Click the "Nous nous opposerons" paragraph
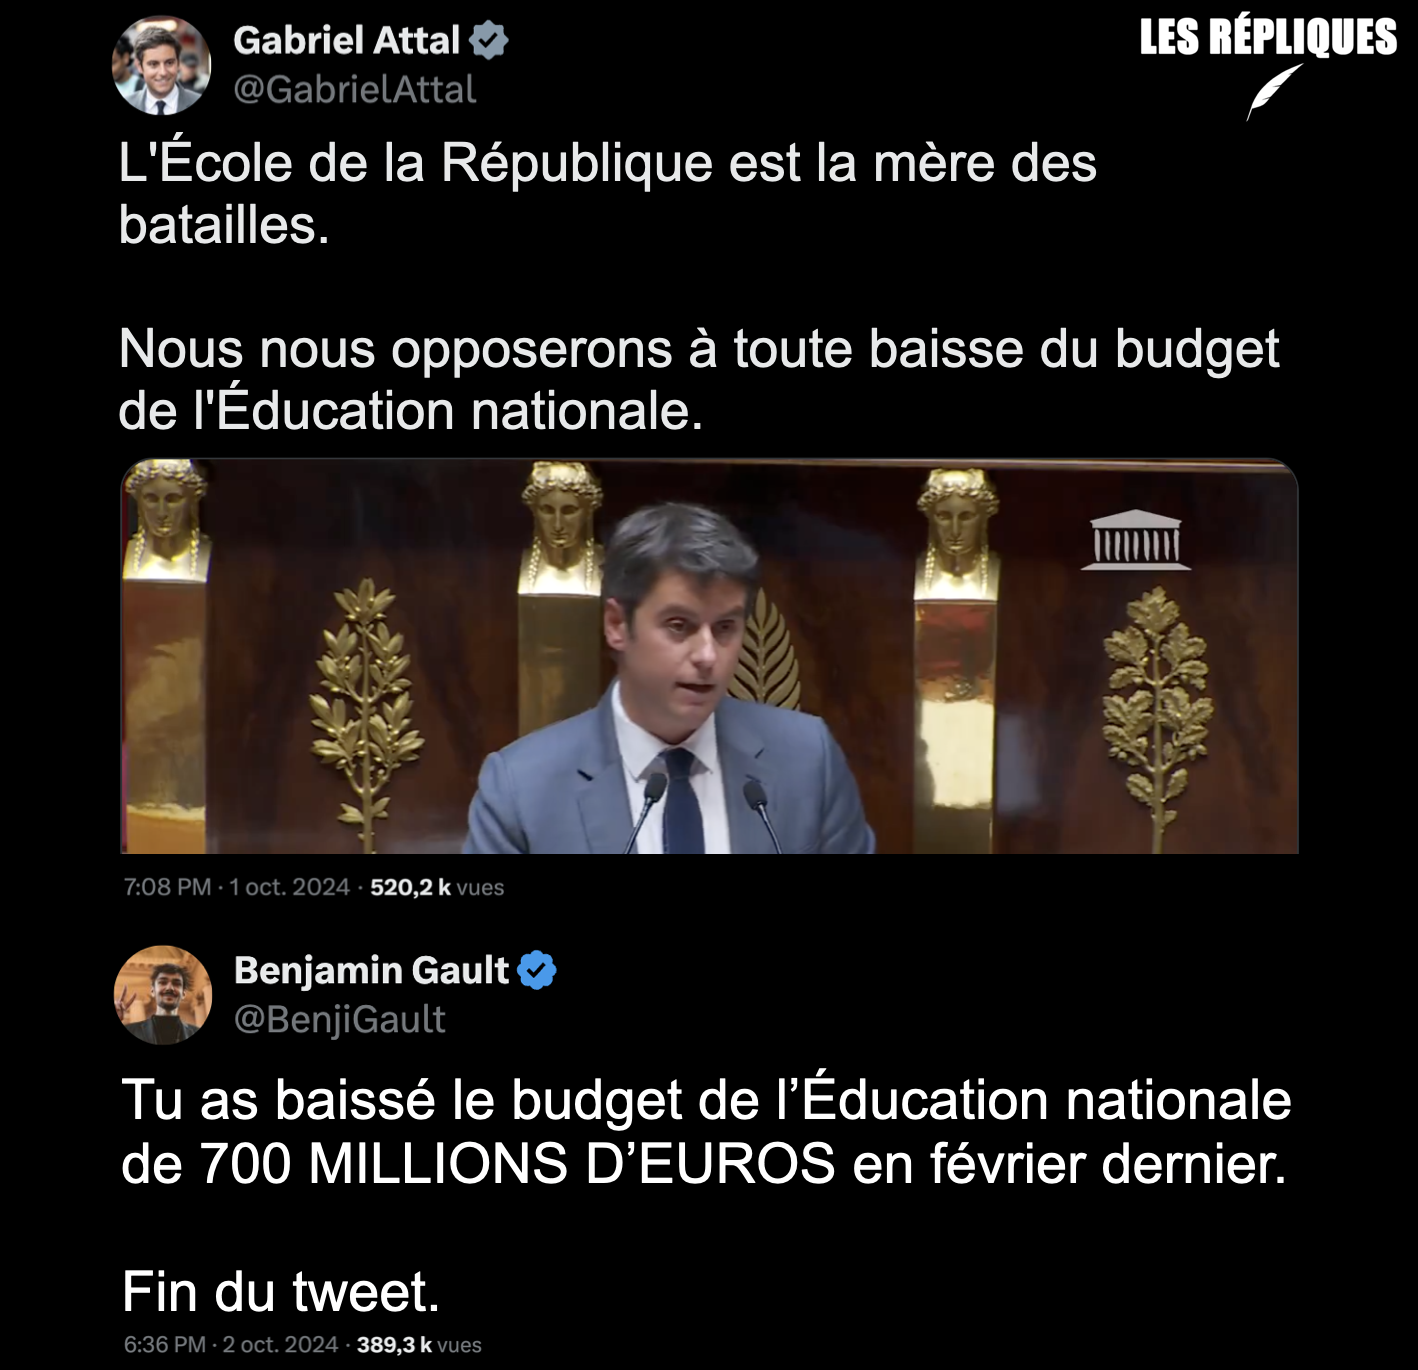Viewport: 1418px width, 1370px height. click(x=699, y=380)
